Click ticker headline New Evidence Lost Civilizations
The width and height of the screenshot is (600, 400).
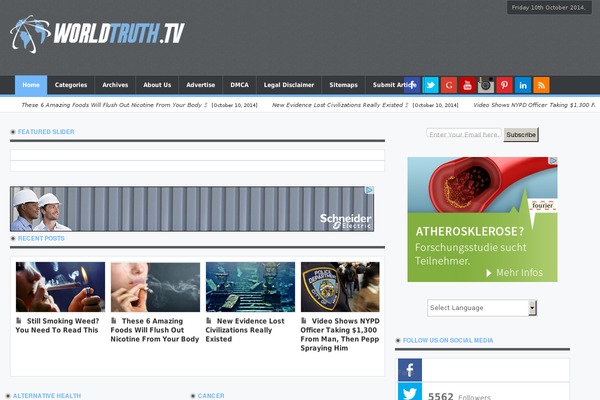tap(338, 105)
